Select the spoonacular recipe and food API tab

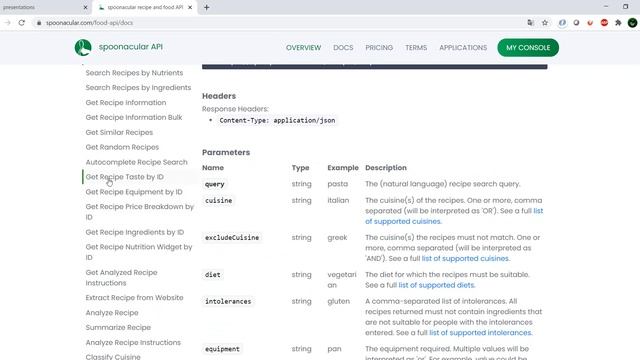(x=145, y=7)
